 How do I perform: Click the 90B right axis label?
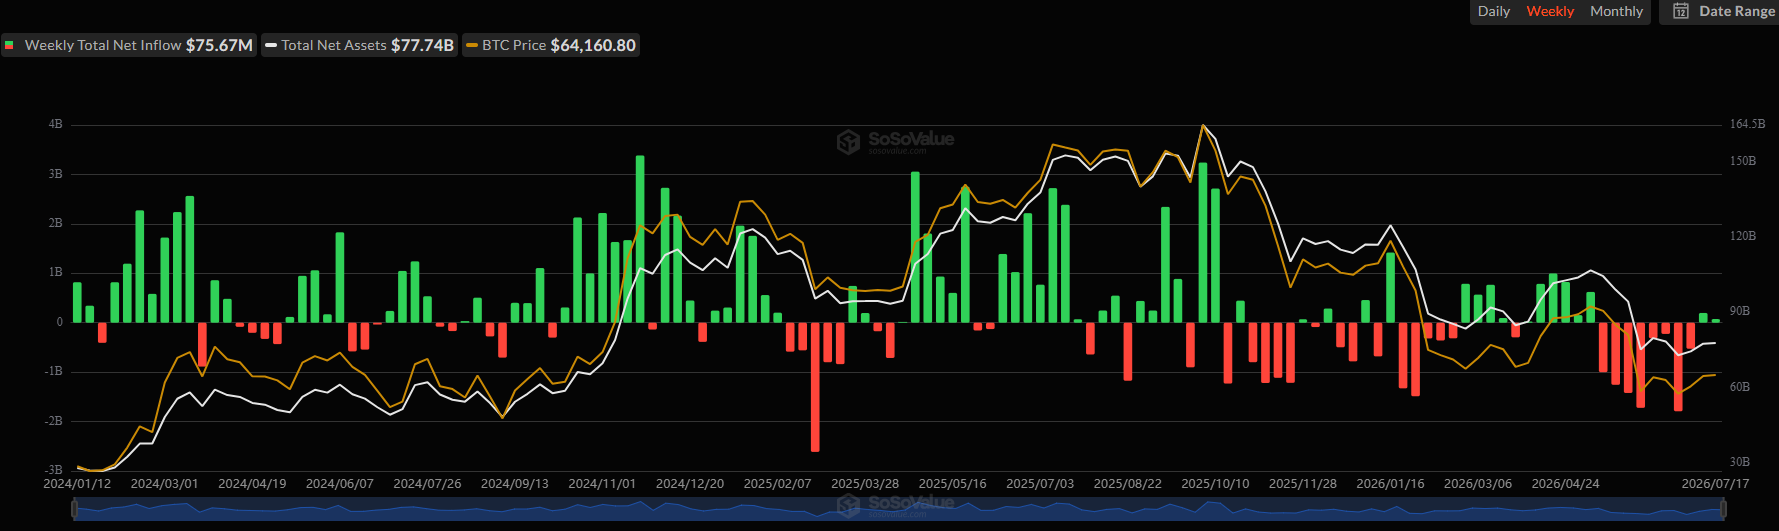(x=1740, y=311)
